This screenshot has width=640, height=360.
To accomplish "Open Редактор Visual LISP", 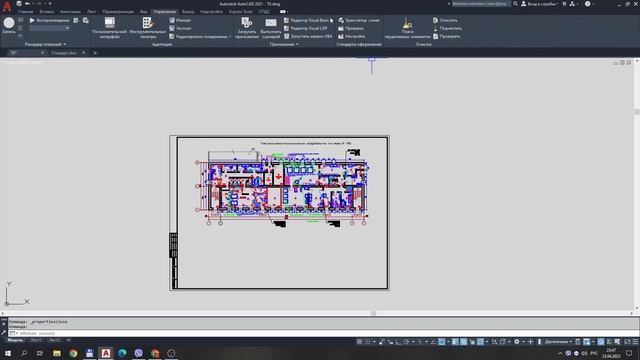I will (x=306, y=28).
